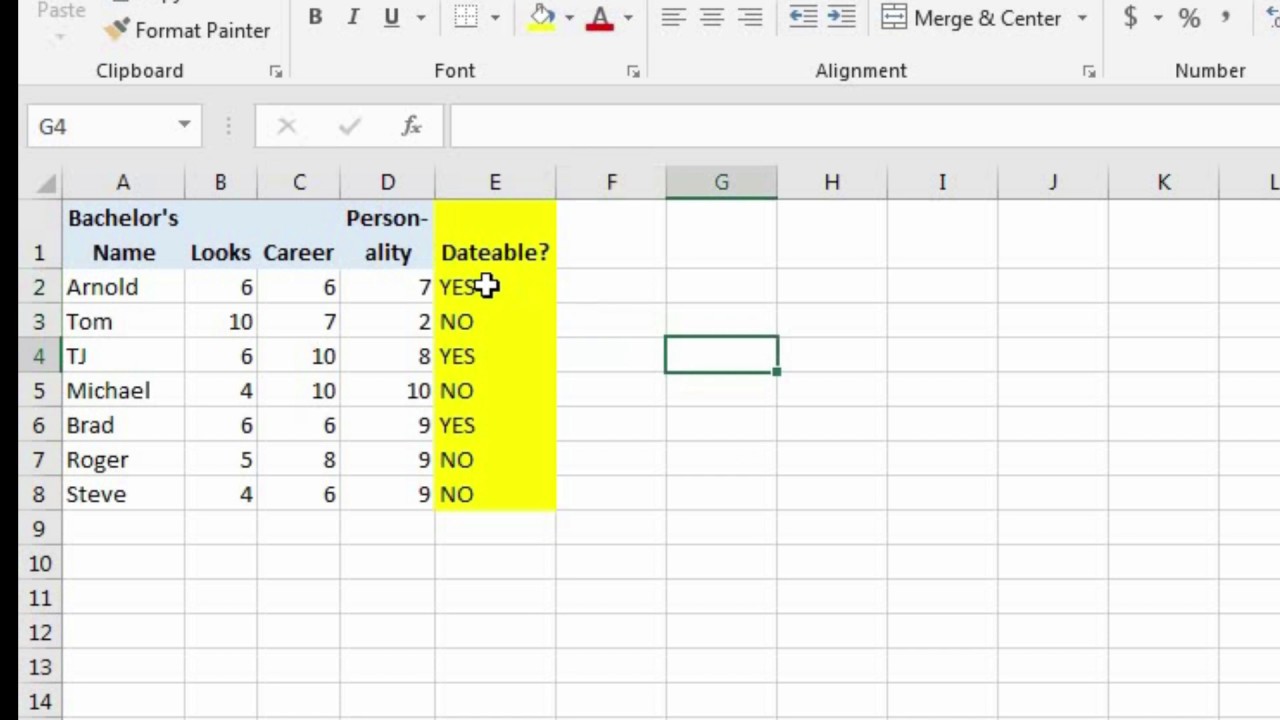1280x720 pixels.
Task: Open the borders dropdown arrow
Action: [494, 18]
